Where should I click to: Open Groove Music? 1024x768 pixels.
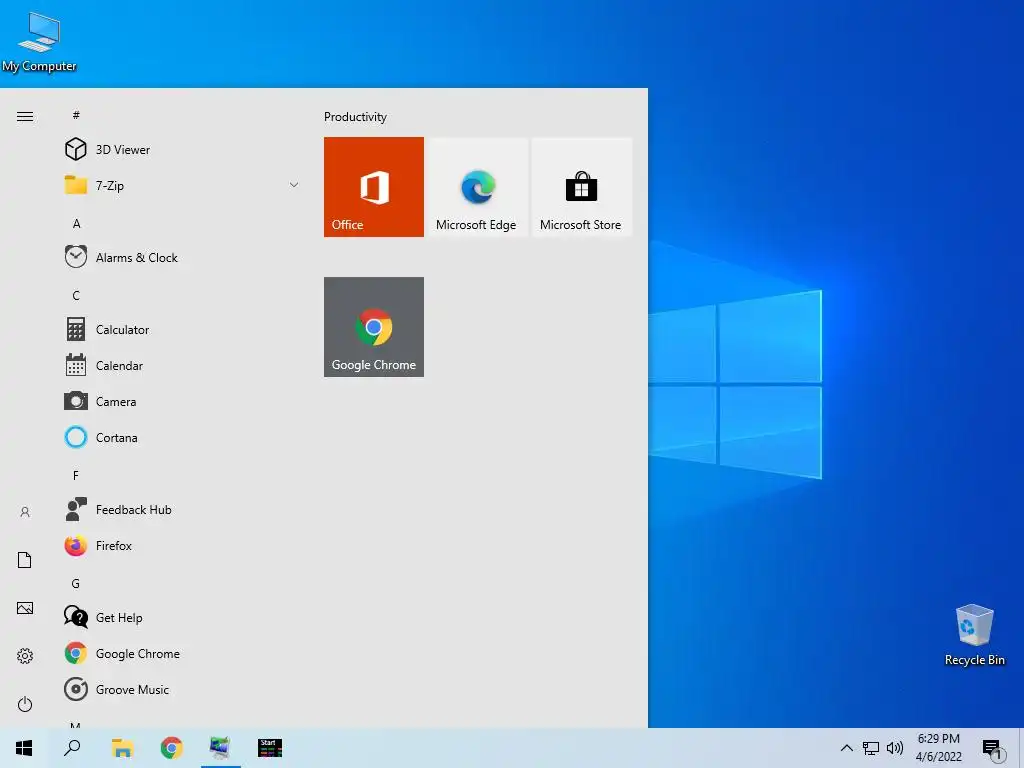[183, 689]
